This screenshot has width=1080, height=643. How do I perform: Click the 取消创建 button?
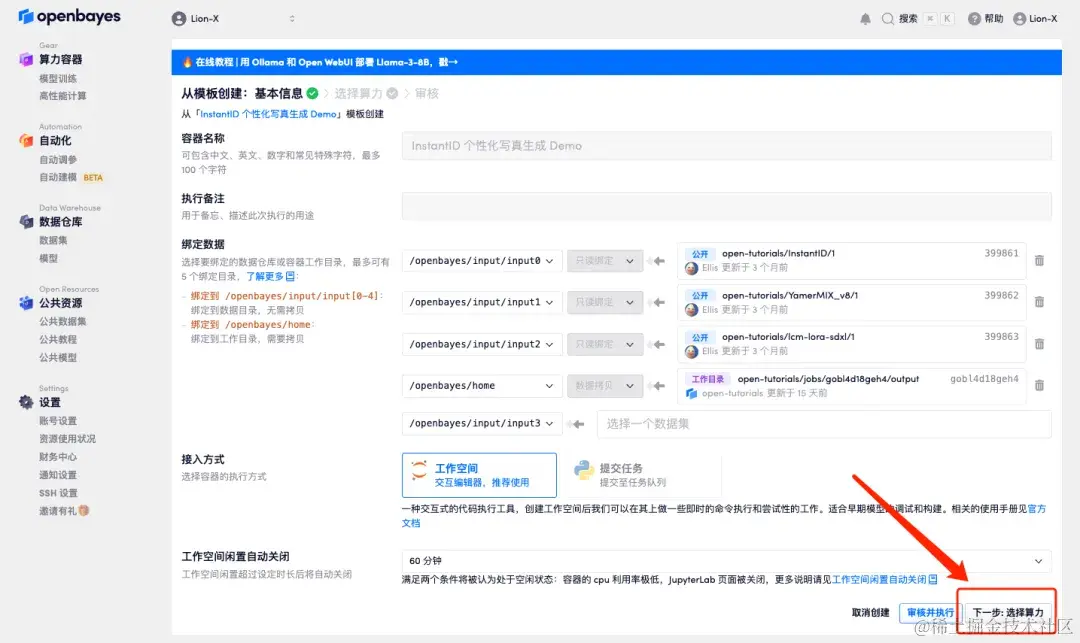click(871, 612)
